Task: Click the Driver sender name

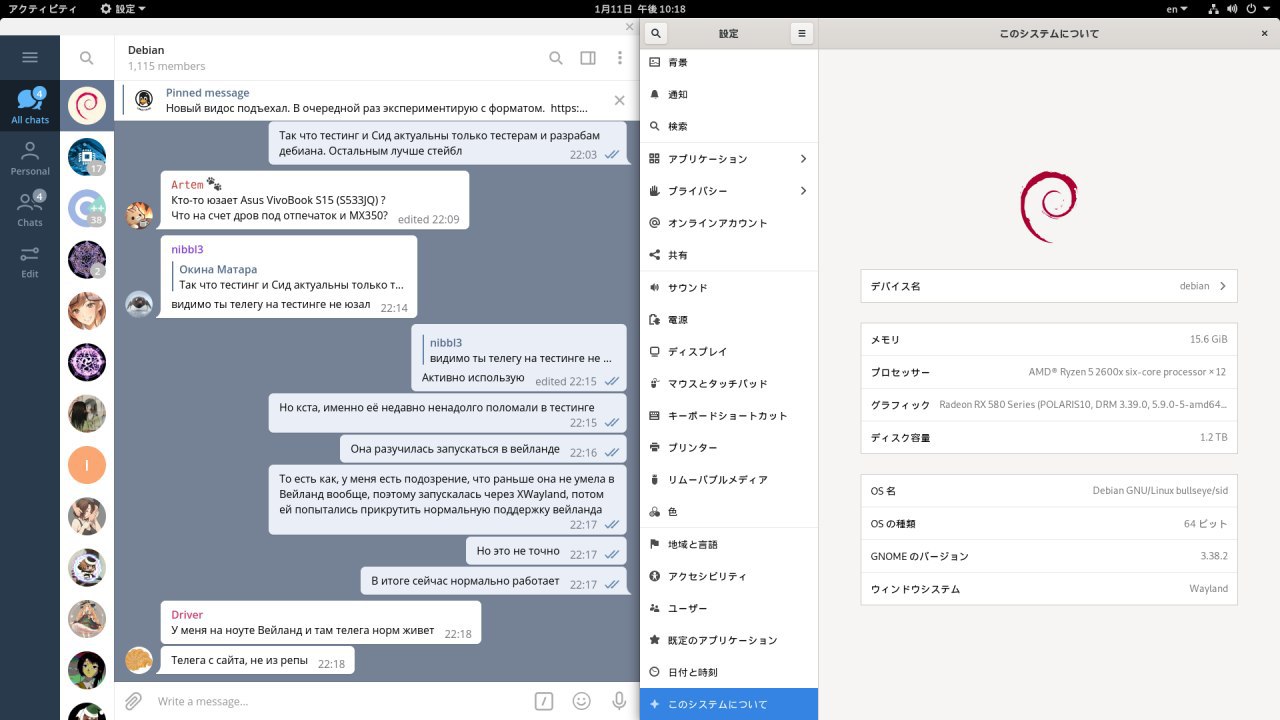Action: 187,615
